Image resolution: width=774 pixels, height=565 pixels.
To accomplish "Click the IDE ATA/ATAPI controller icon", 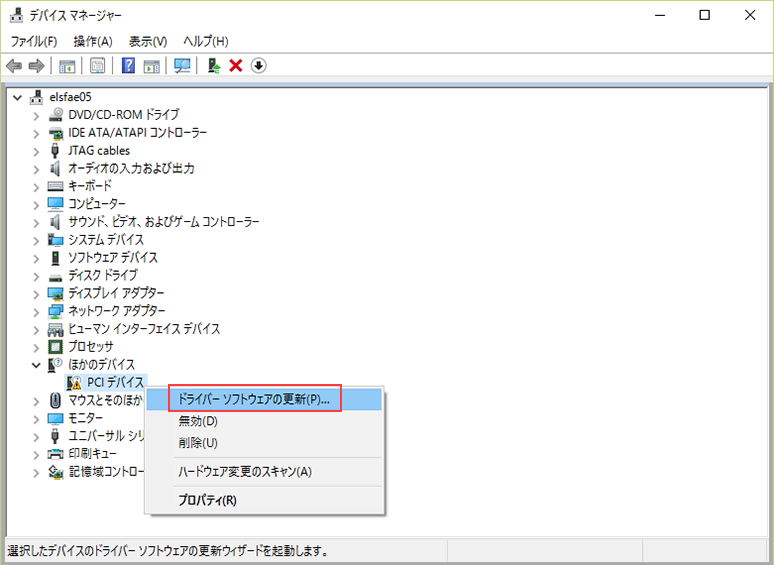I will pyautogui.click(x=56, y=133).
